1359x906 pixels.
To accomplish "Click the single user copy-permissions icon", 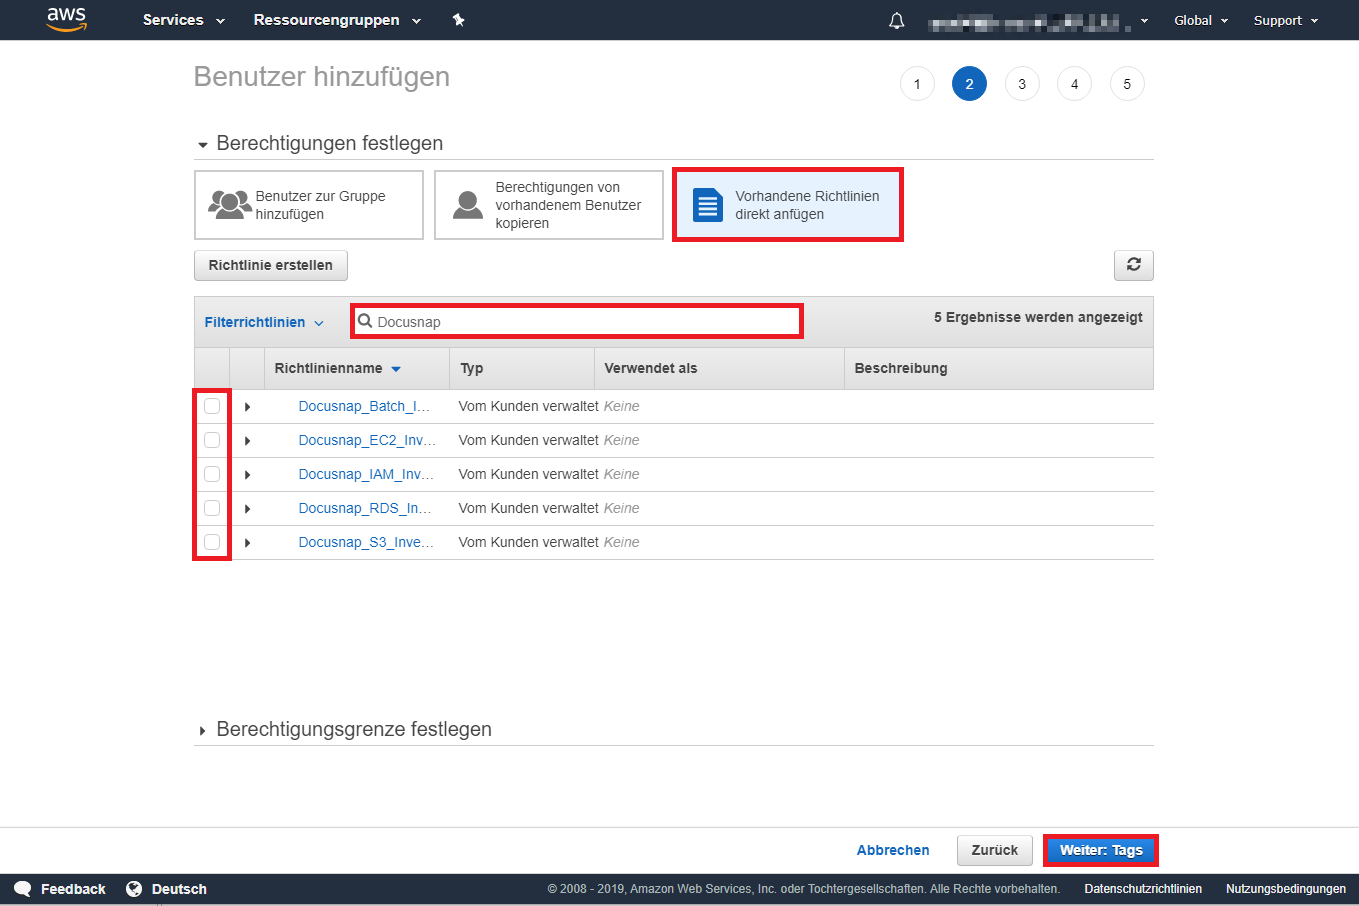I will [x=468, y=205].
